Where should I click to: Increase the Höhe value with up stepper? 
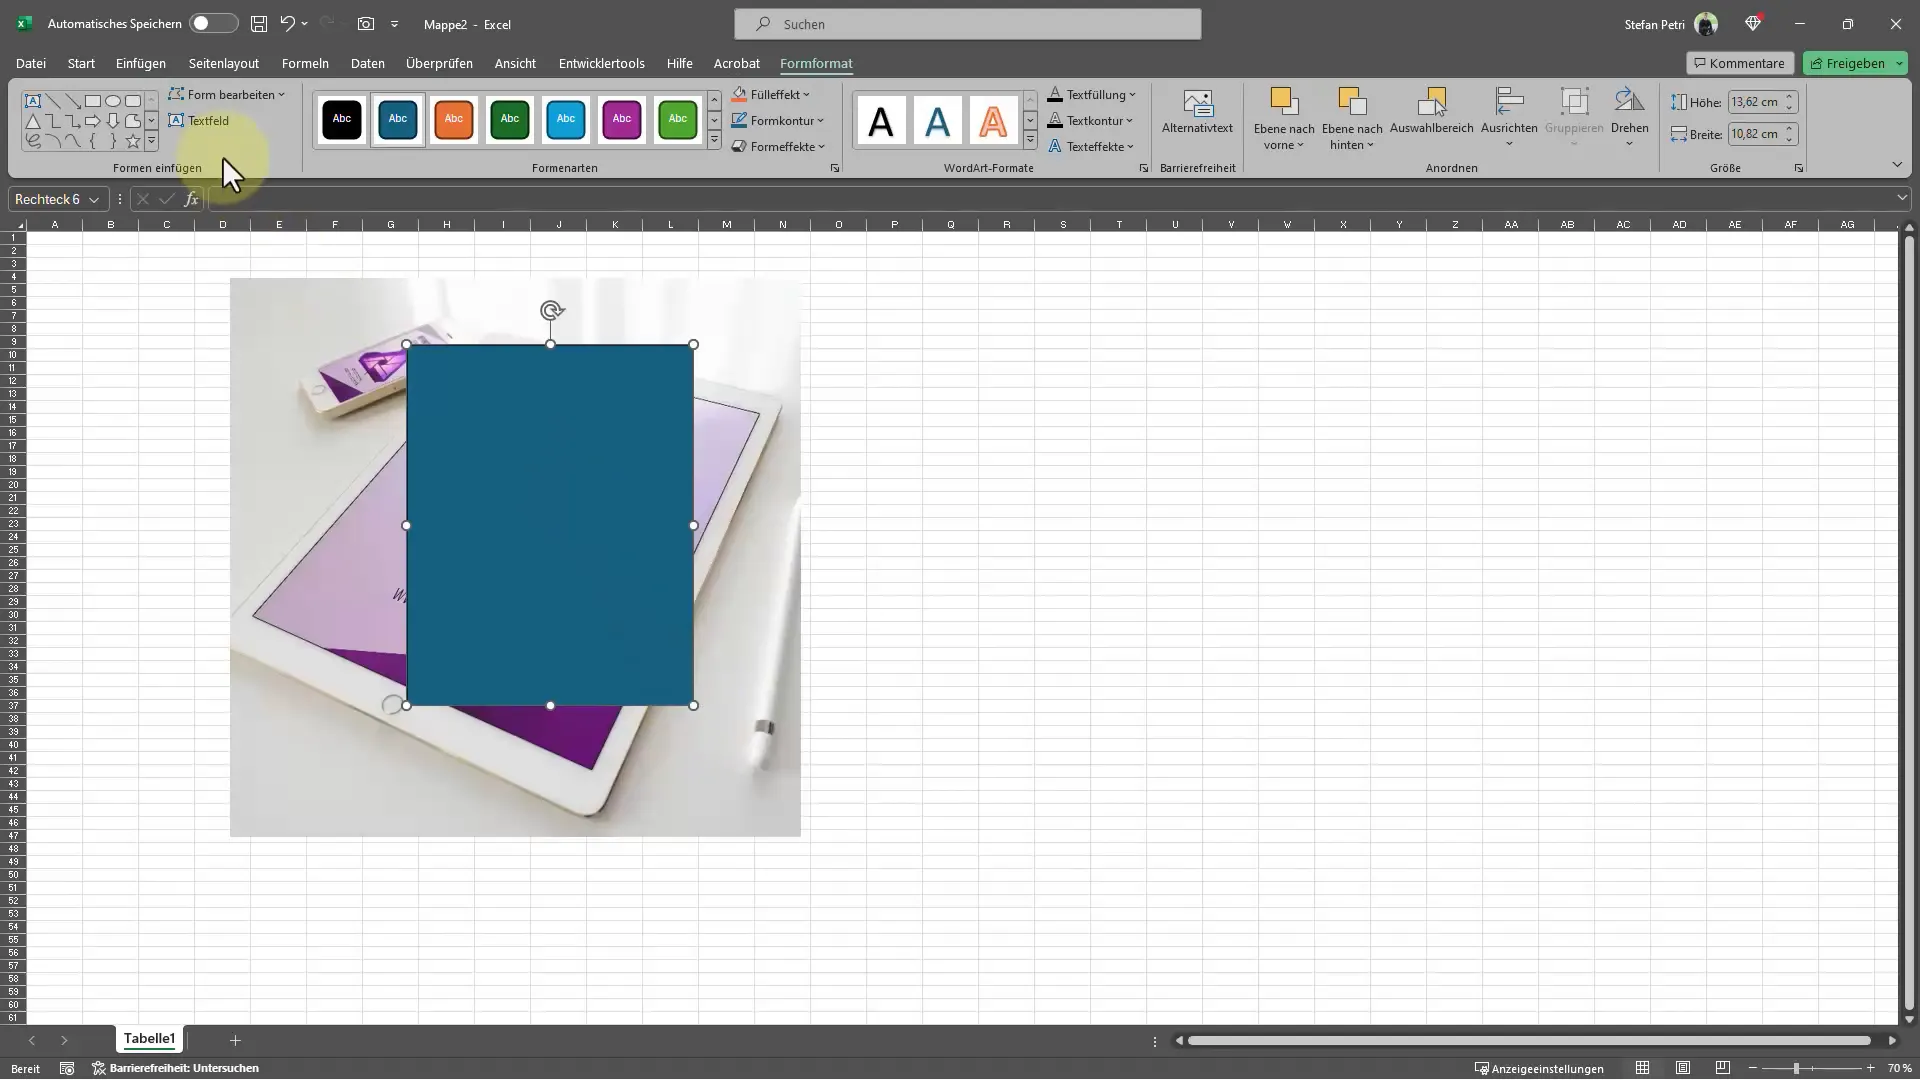[x=1789, y=97]
